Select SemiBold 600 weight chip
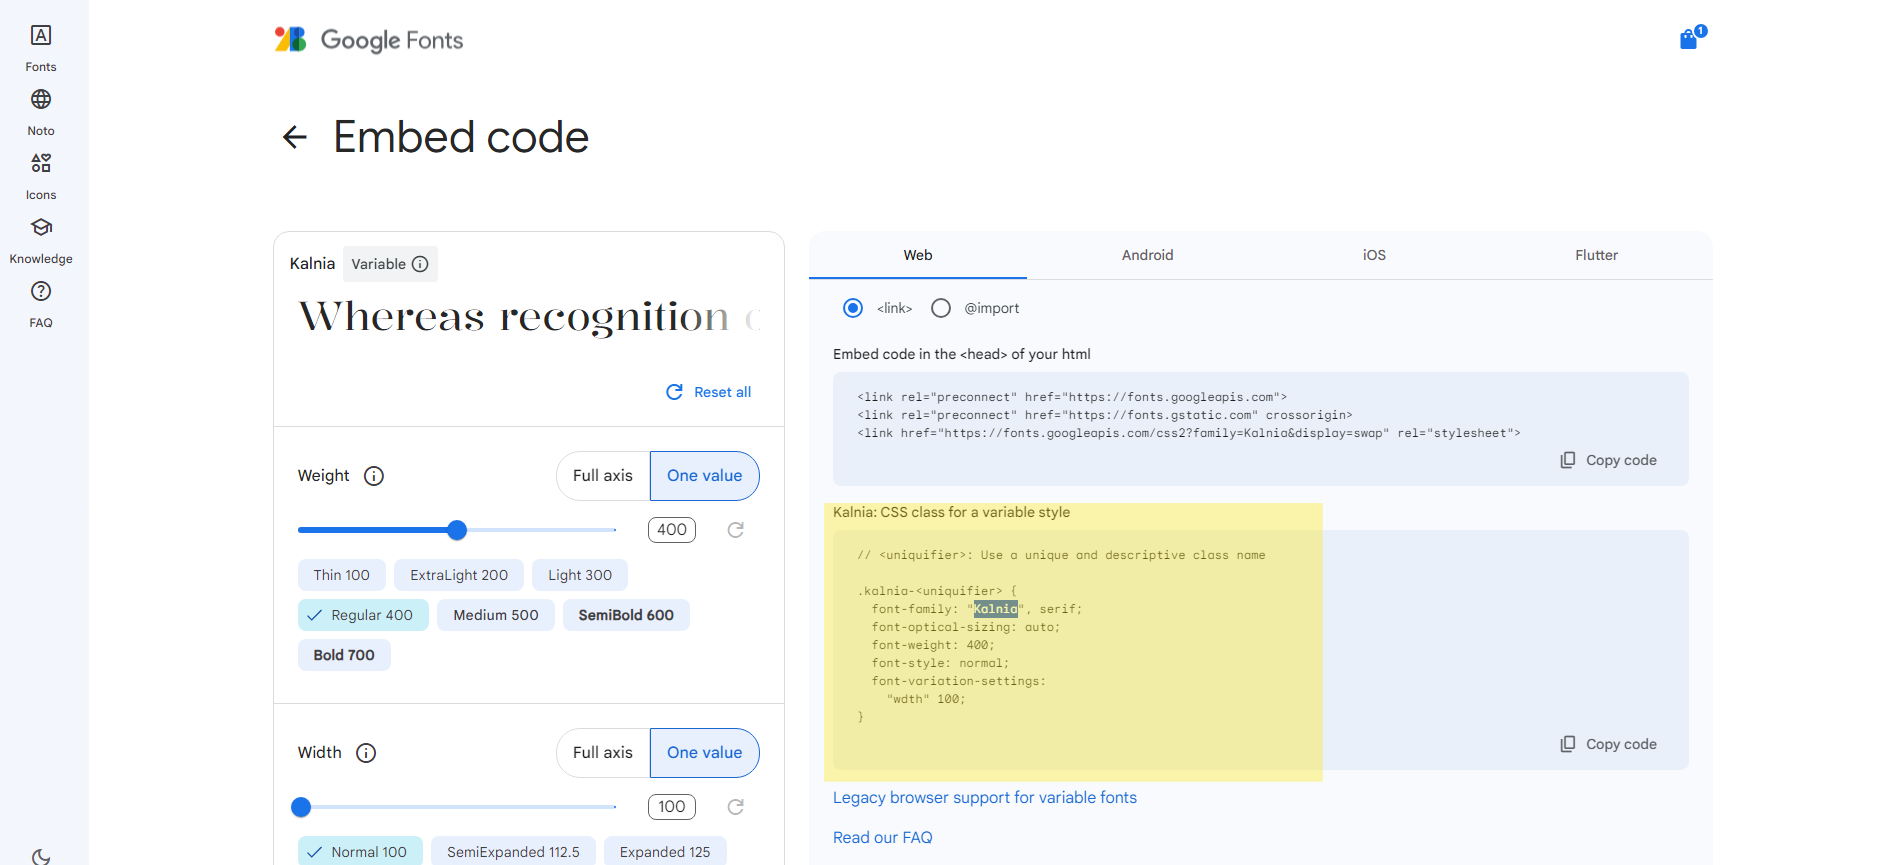This screenshot has height=865, width=1895. coord(626,615)
